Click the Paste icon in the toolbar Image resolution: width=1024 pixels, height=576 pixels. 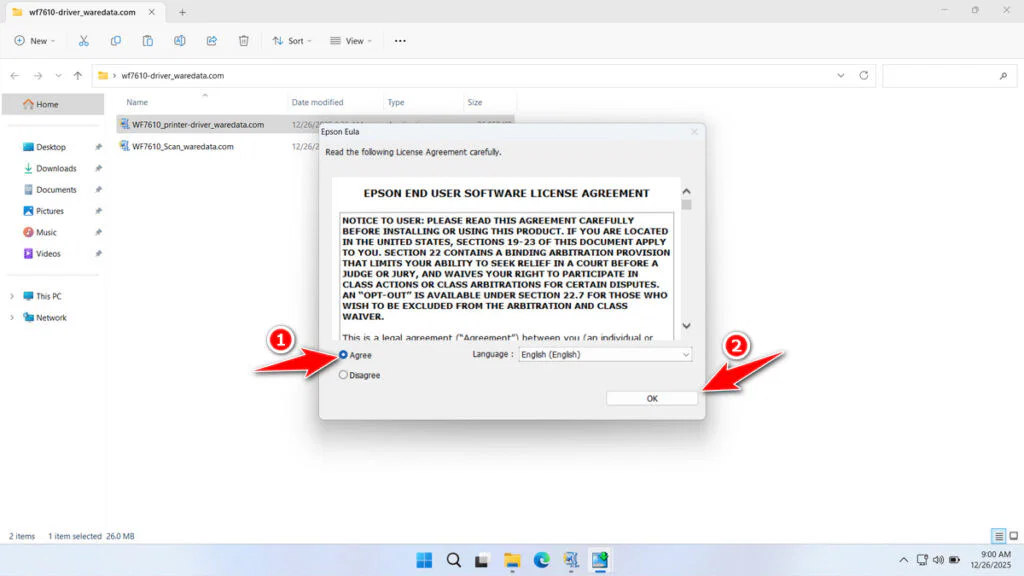[147, 40]
